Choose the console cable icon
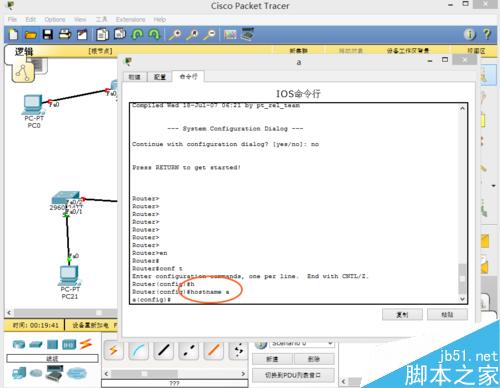Image resolution: width=500 pixels, height=388 pixels. pos(138,350)
